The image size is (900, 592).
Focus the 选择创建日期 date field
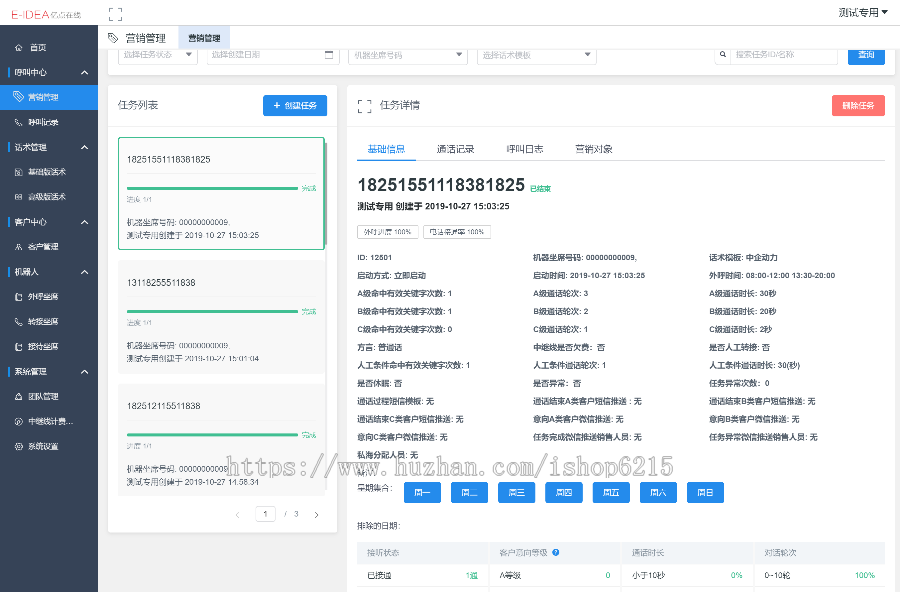[273, 55]
